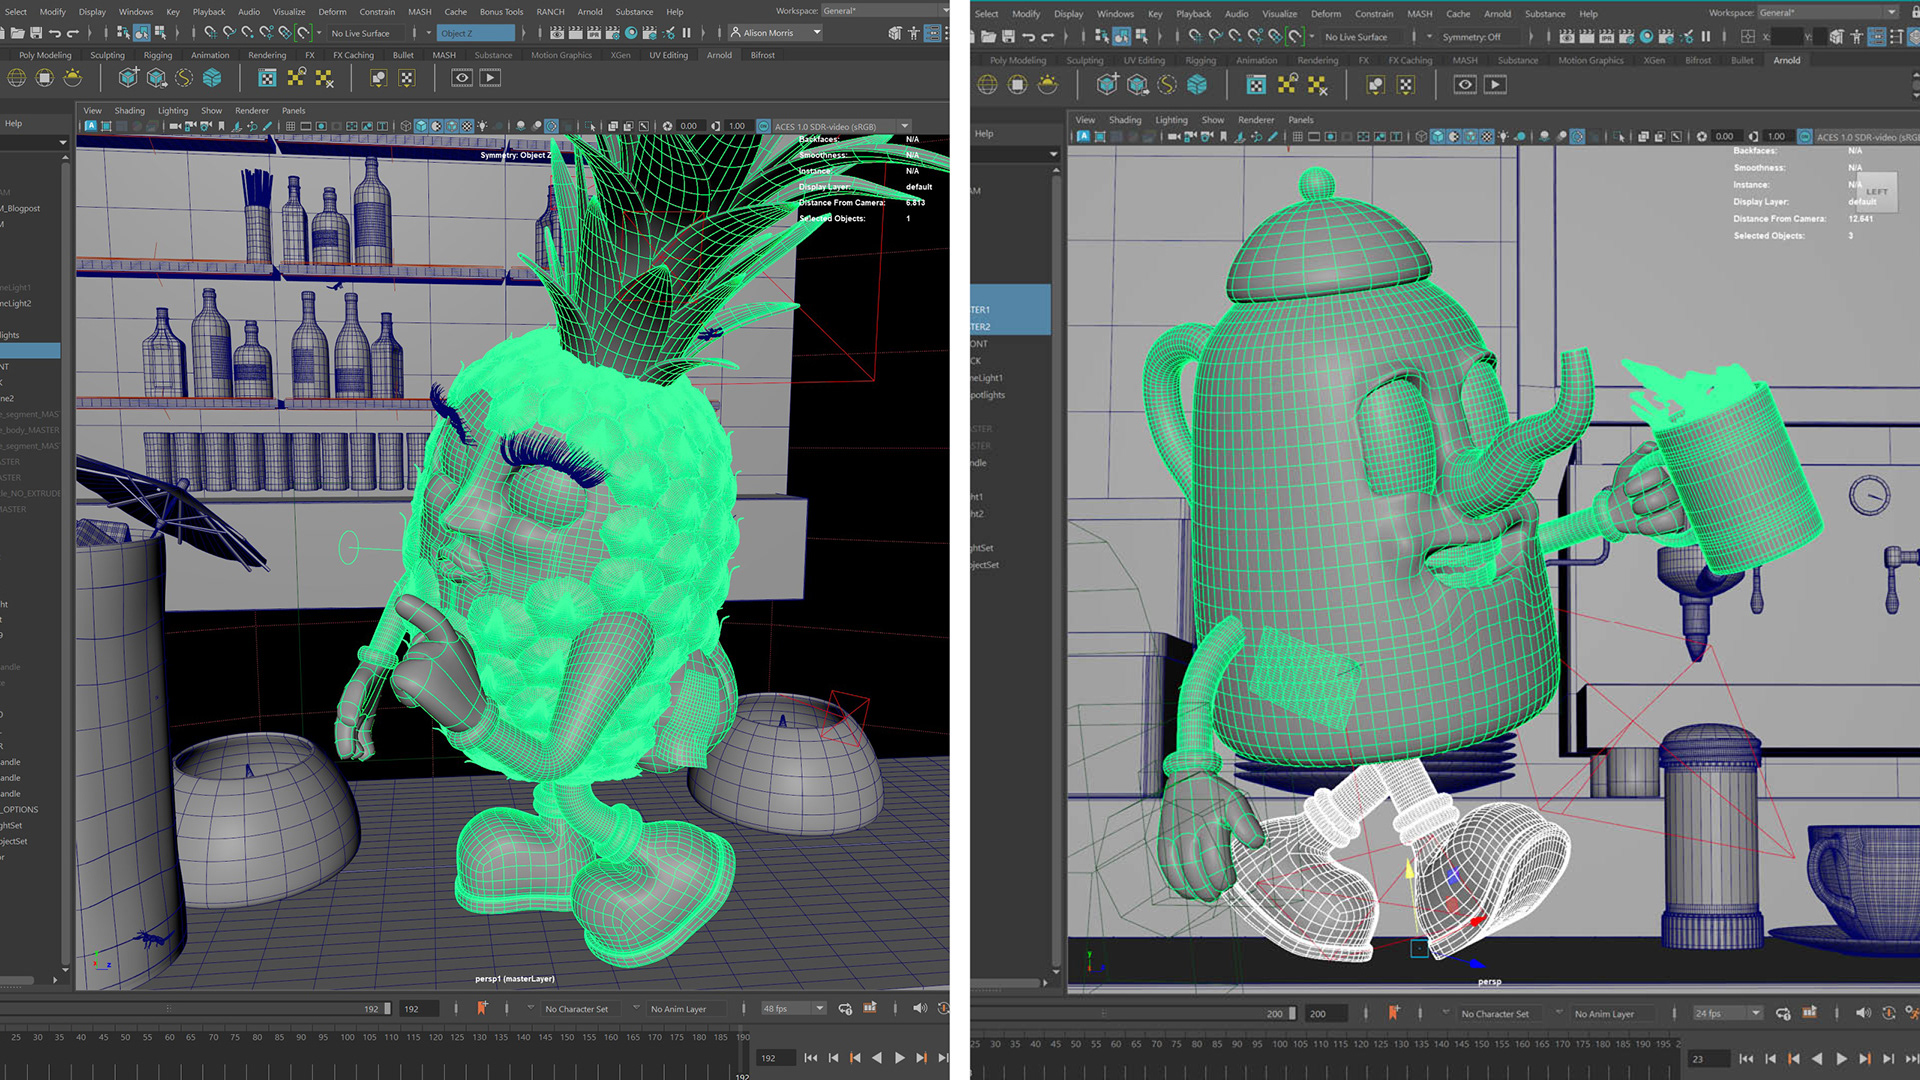
Task: Open the Bonus Tools menu
Action: tap(500, 12)
